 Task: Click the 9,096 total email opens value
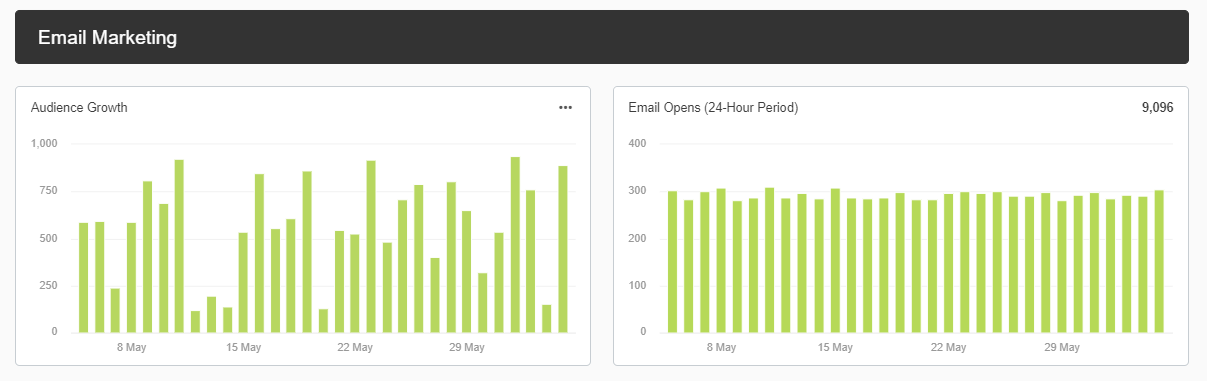point(1157,107)
